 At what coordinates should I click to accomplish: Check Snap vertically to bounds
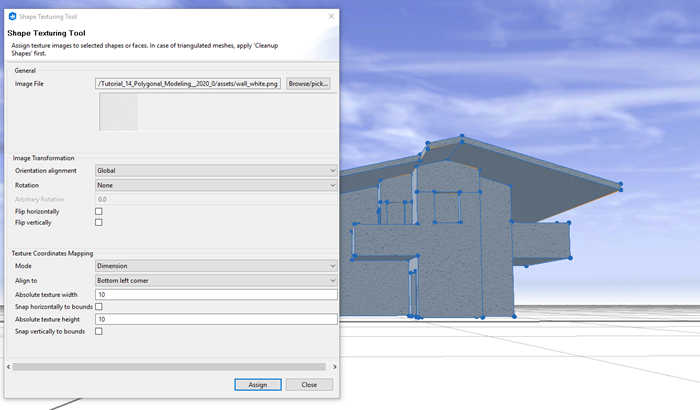click(x=99, y=331)
